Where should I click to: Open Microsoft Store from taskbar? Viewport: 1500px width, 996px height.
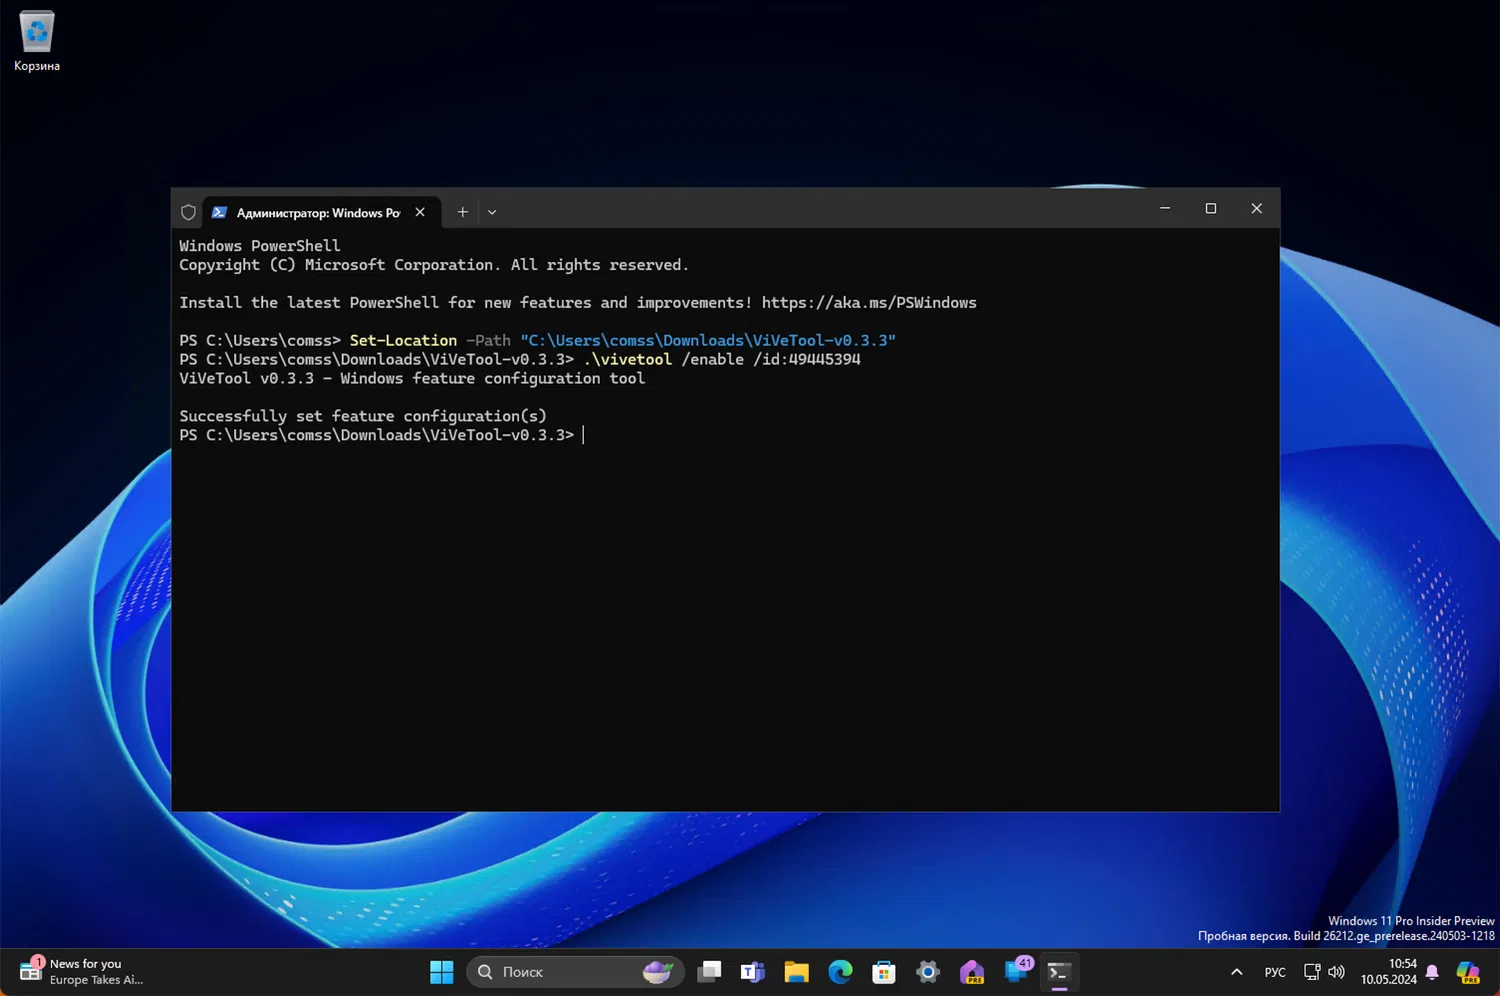coord(884,972)
